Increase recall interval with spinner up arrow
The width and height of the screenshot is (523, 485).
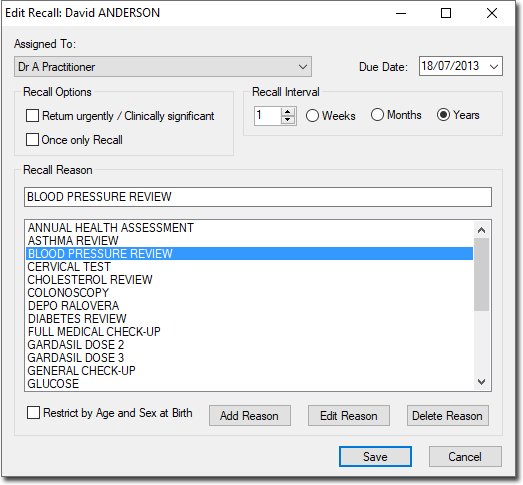pyautogui.click(x=288, y=112)
